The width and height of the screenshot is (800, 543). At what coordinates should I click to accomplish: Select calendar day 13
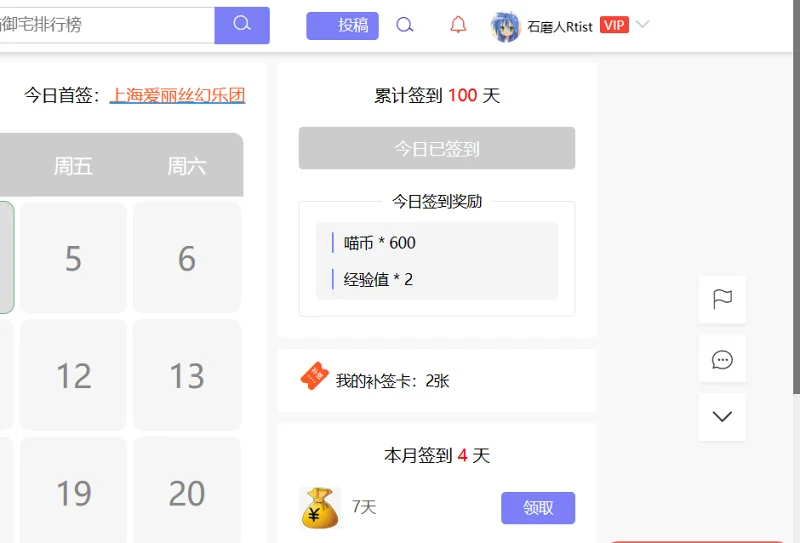click(x=187, y=375)
